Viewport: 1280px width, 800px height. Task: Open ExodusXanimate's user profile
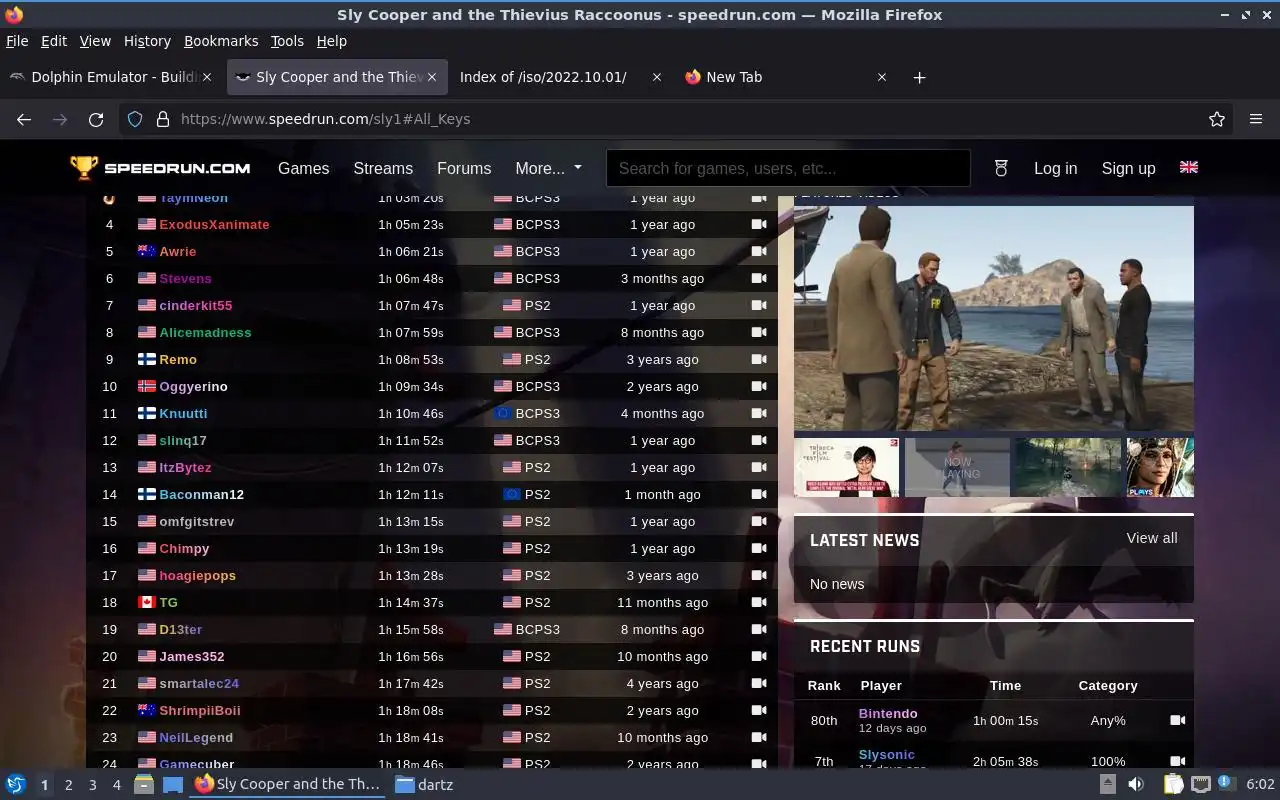[x=214, y=224]
